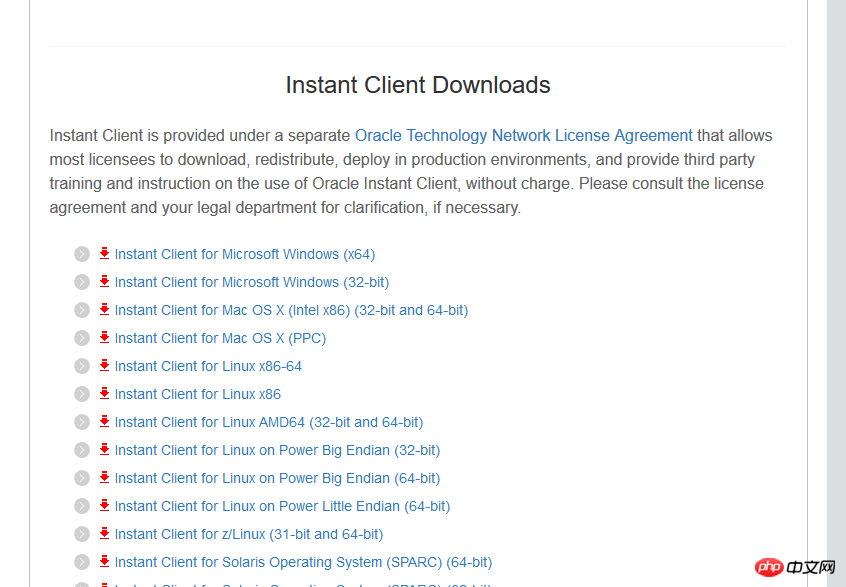The height and width of the screenshot is (587, 846).
Task: Click download icon for Power Little Endian (64-bit)
Action: pyautogui.click(x=105, y=506)
